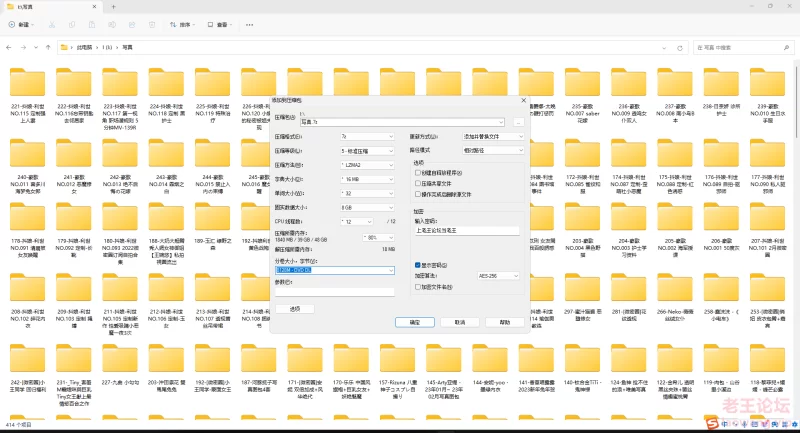Viewport: 800px width, 433px height.
Task: Click the Rename icon in Explorer toolbar
Action: [x=112, y=24]
